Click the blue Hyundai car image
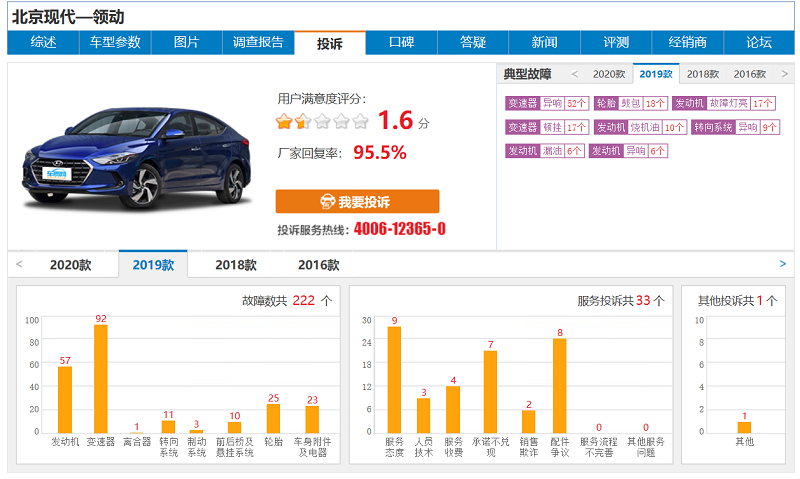Viewport: 800px width, 479px height. click(x=137, y=158)
